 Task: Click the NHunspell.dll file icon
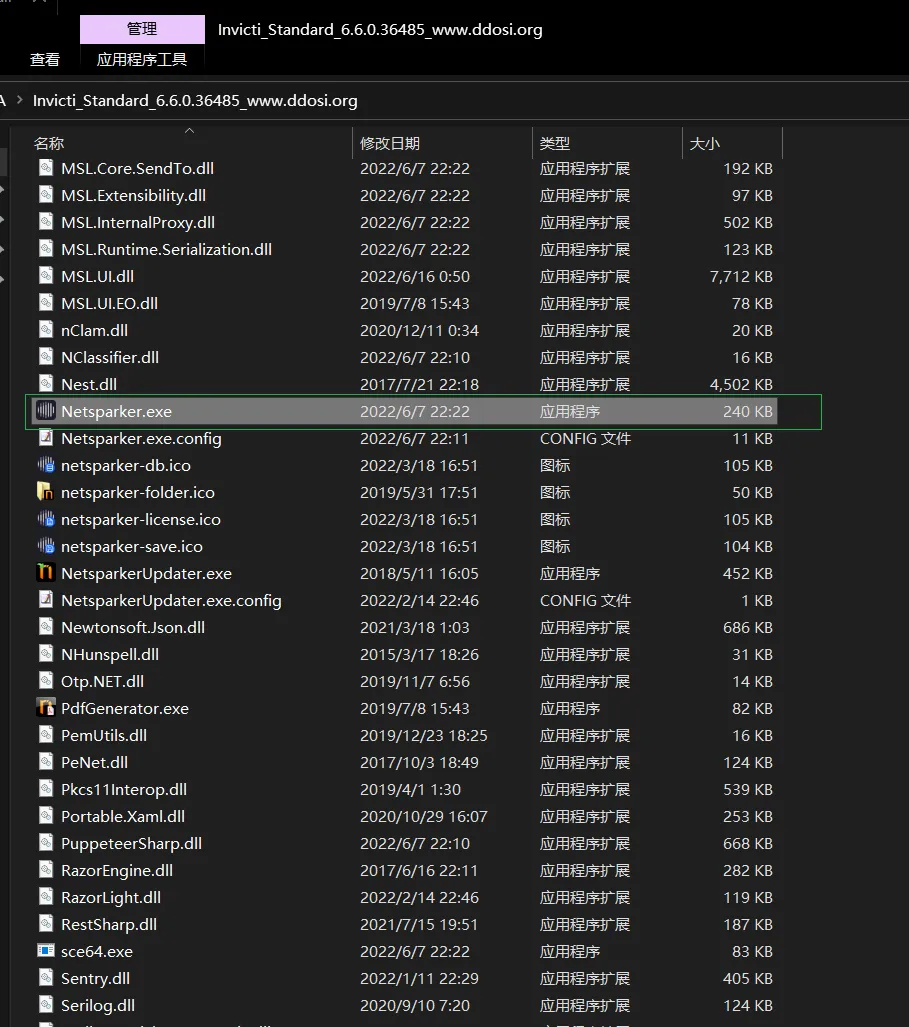[46, 654]
